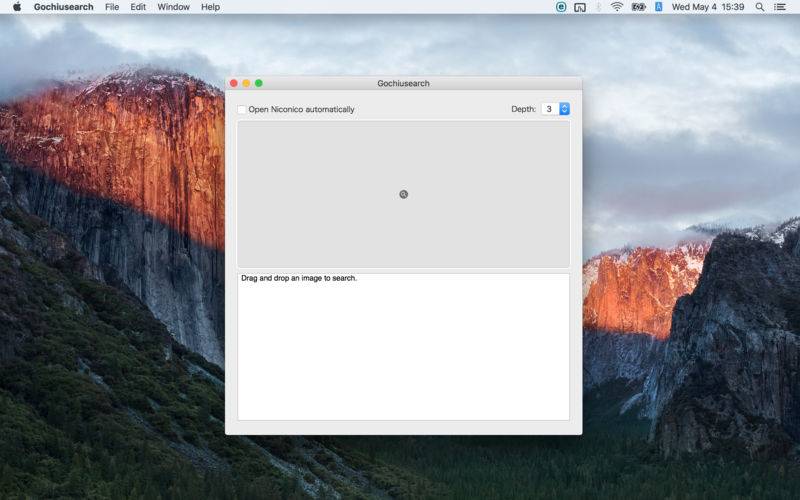Click the date and time Wed May 4
This screenshot has width=800, height=500.
click(708, 7)
